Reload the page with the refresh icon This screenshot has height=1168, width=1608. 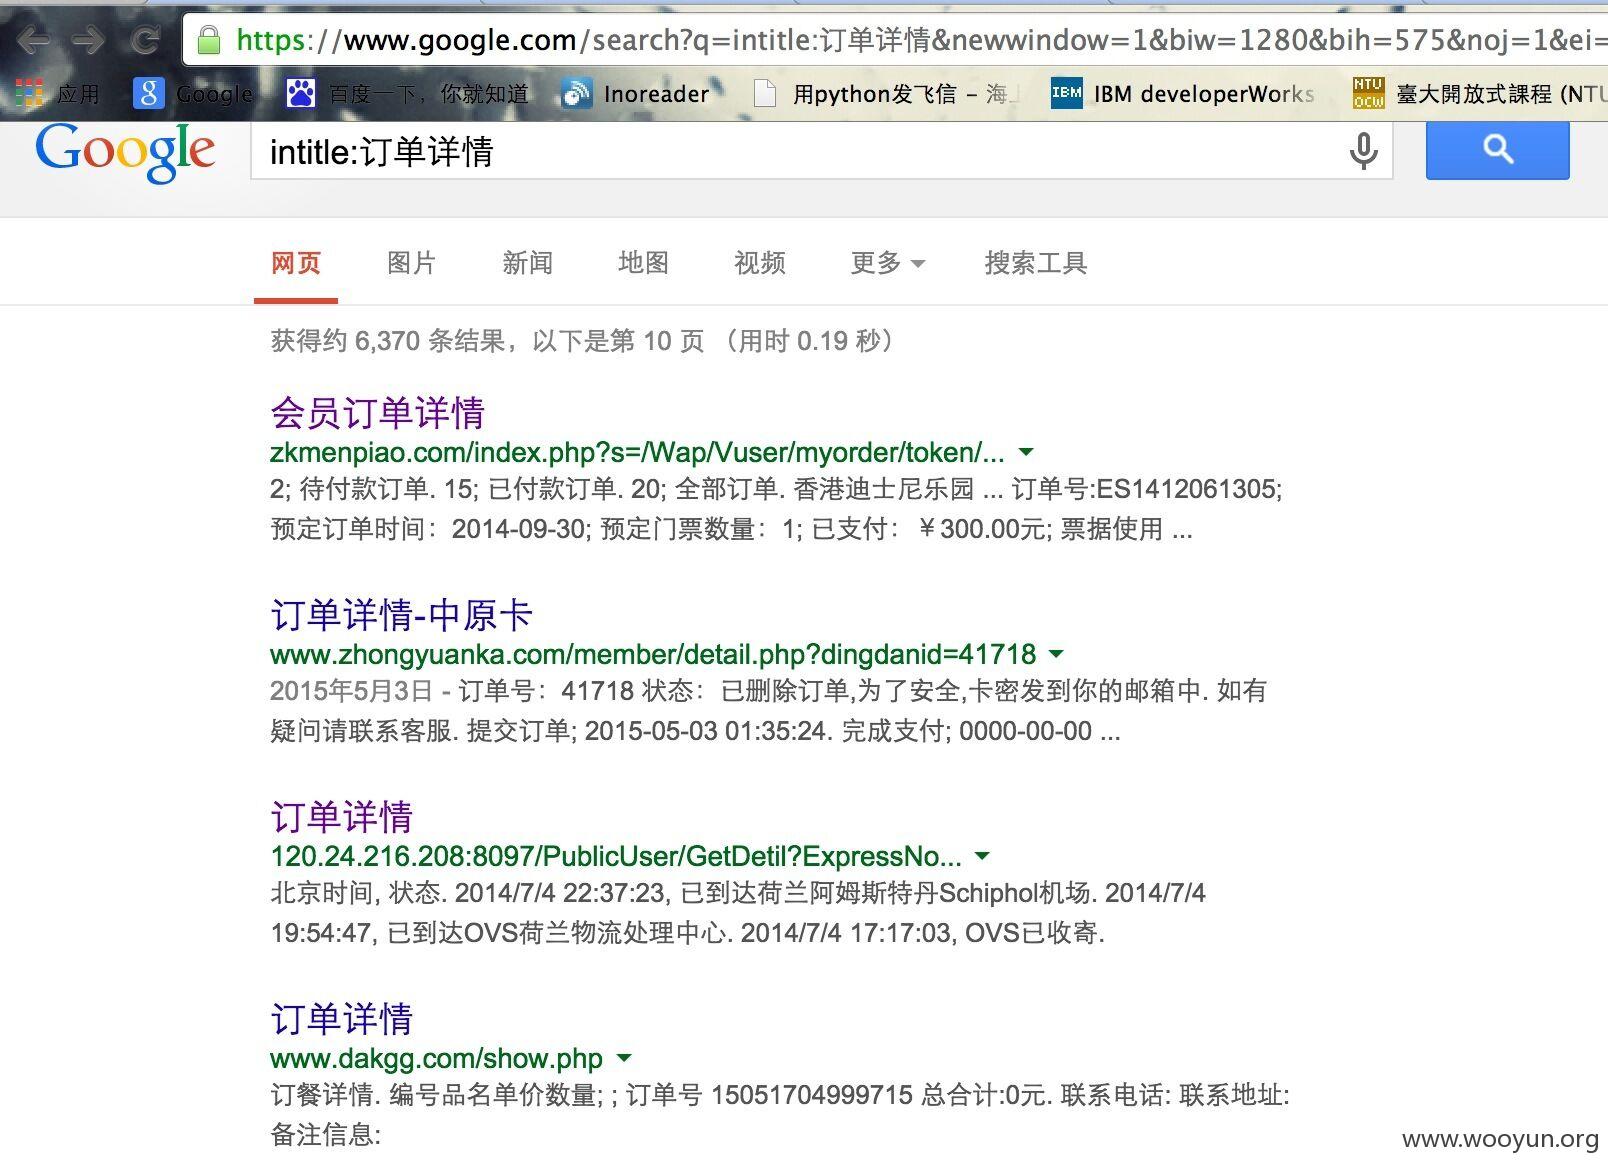[146, 40]
